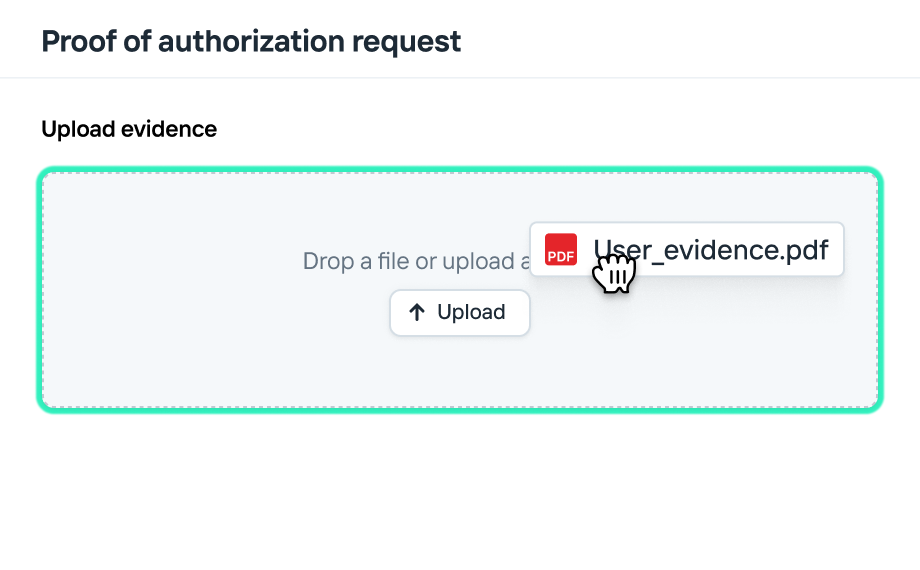920x570 pixels.
Task: Click the red PDF file icon
Action: tap(561, 249)
